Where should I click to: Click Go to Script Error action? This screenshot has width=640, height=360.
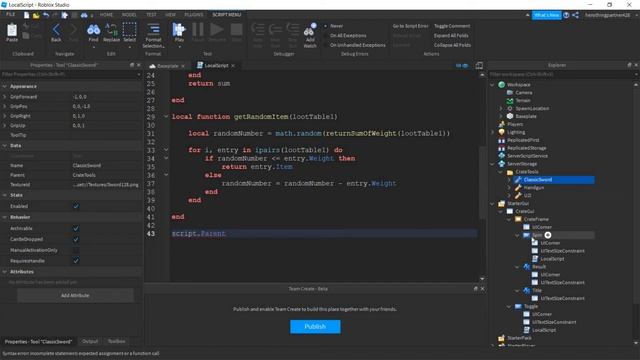pos(410,26)
